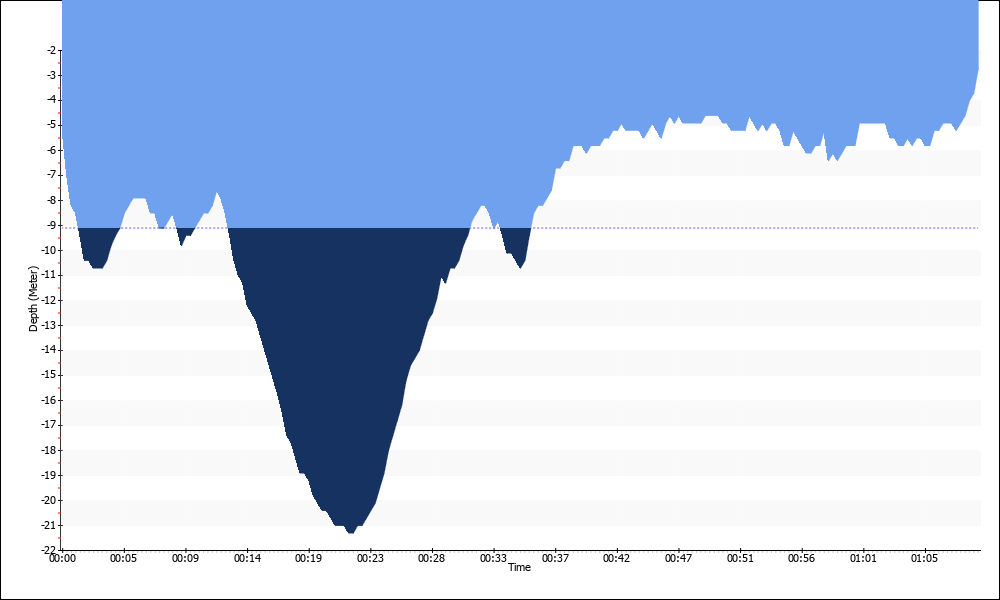Click the -18 depth tick label

tap(49, 450)
